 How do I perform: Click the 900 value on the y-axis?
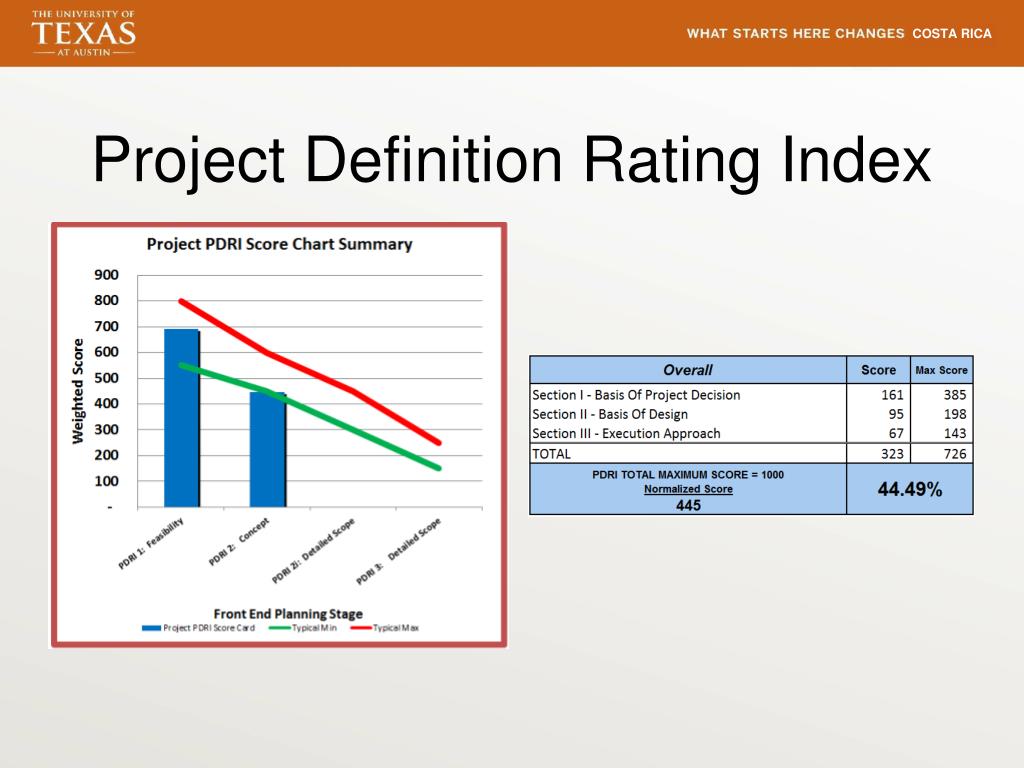pos(106,275)
